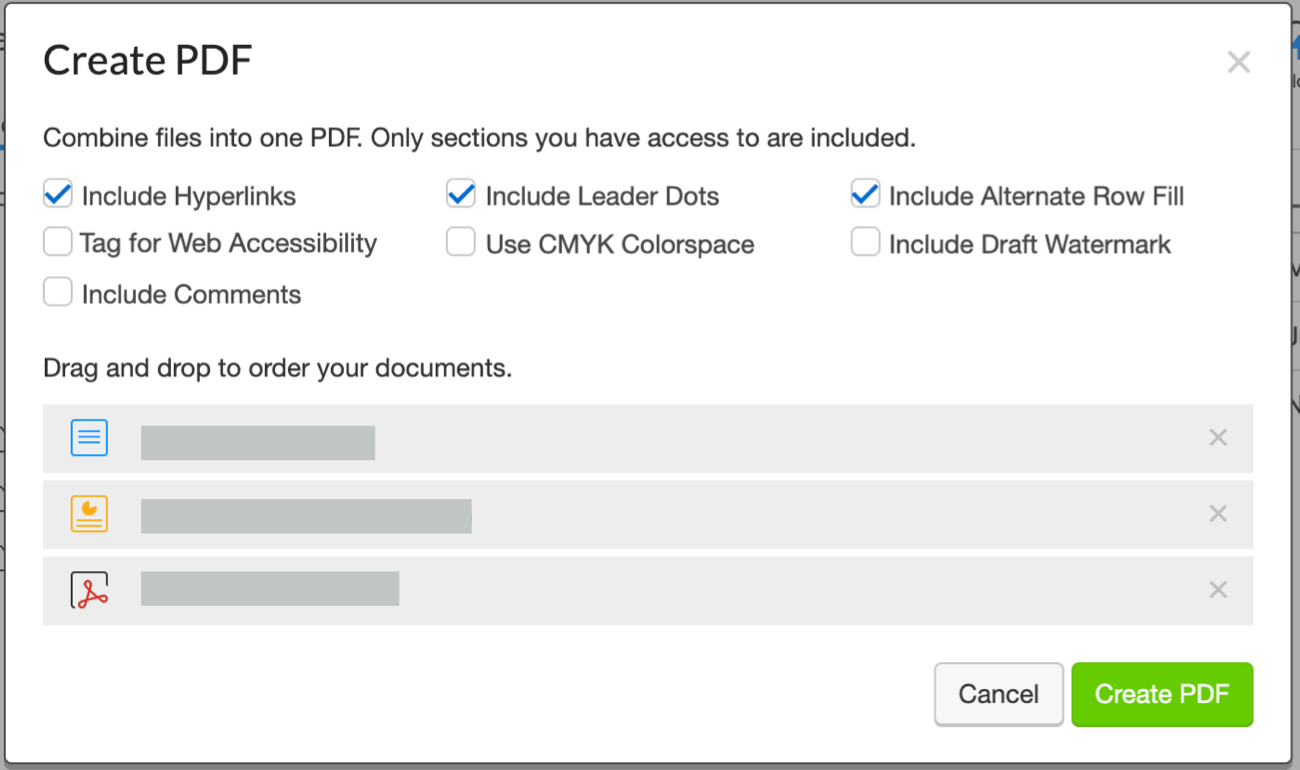Remove the presentation document from the list

pos(1218,514)
